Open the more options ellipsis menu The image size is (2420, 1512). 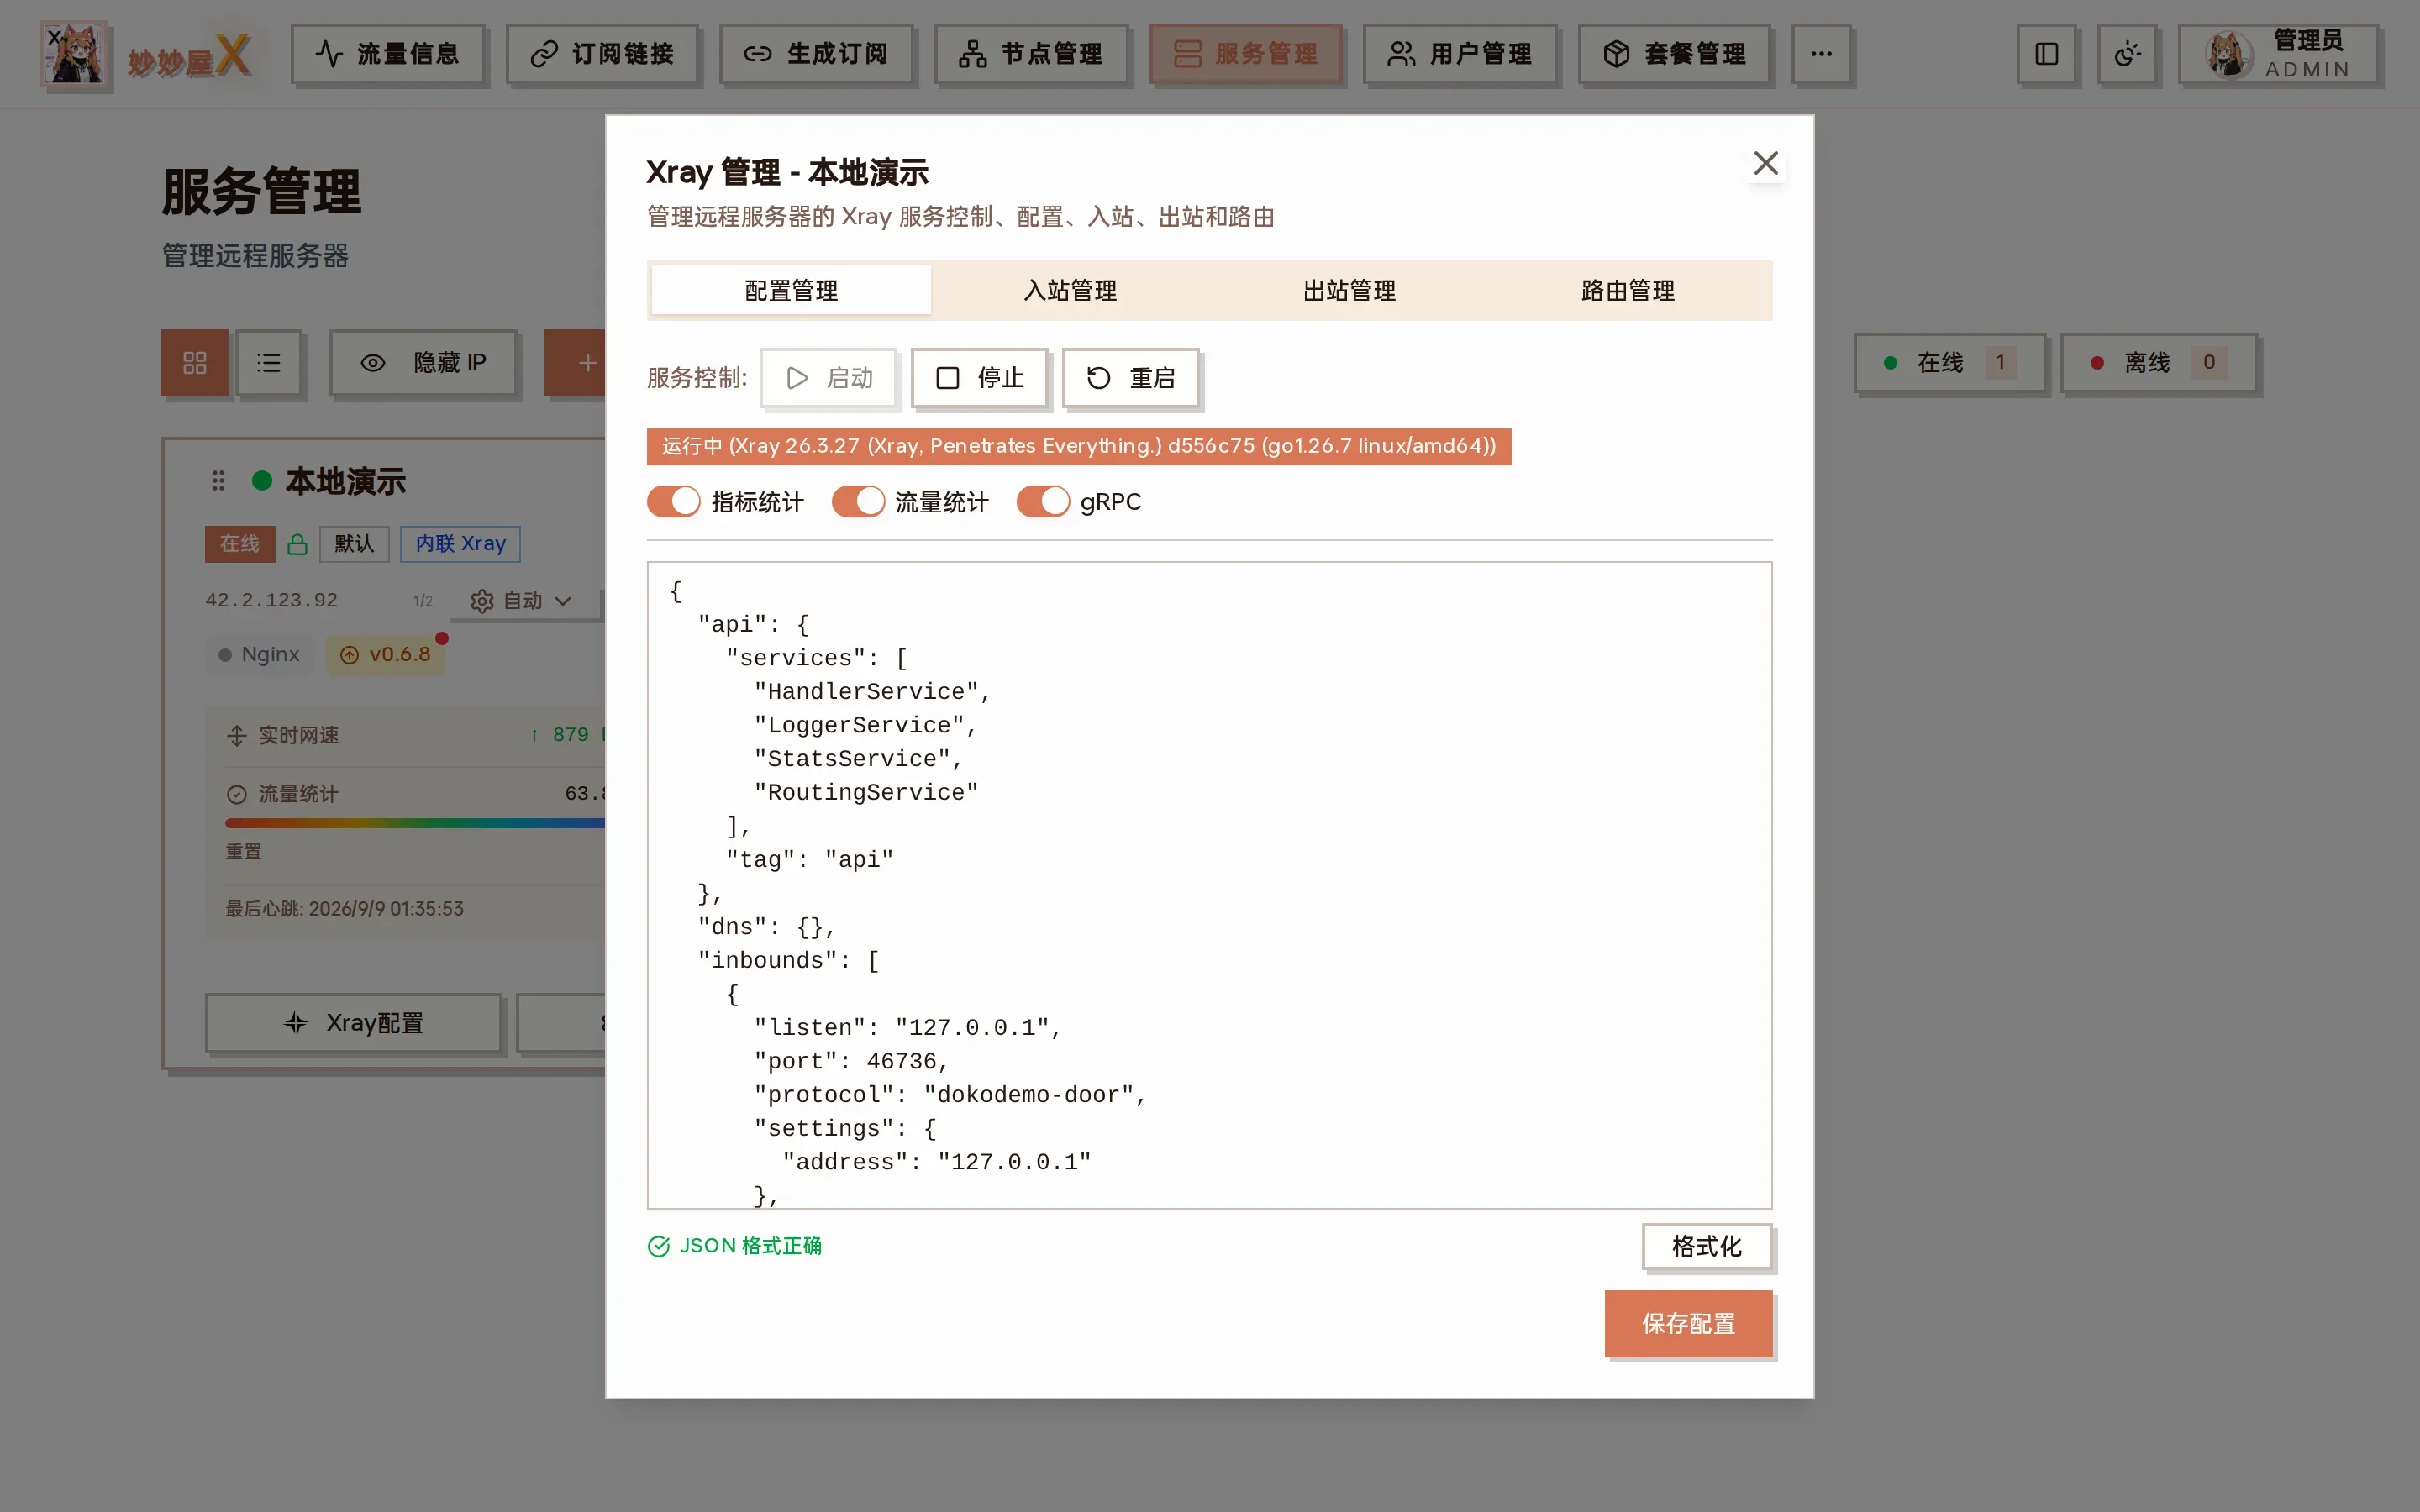point(1821,54)
